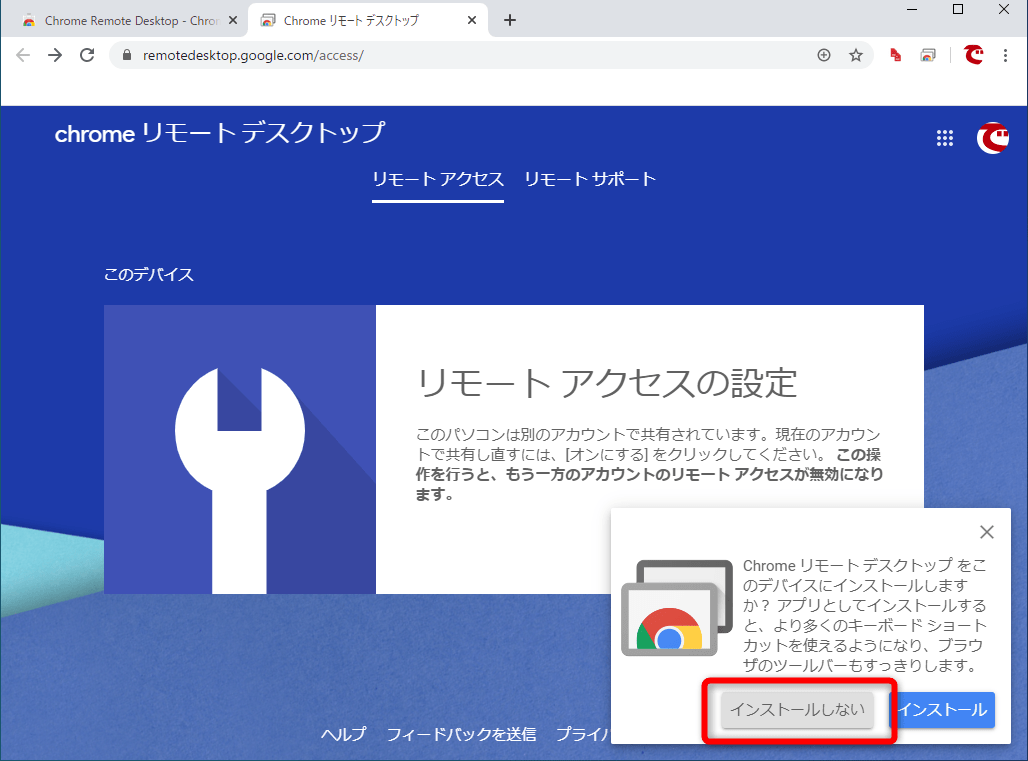Navigate back with the back arrow
Image resolution: width=1028 pixels, height=761 pixels.
click(x=22, y=55)
